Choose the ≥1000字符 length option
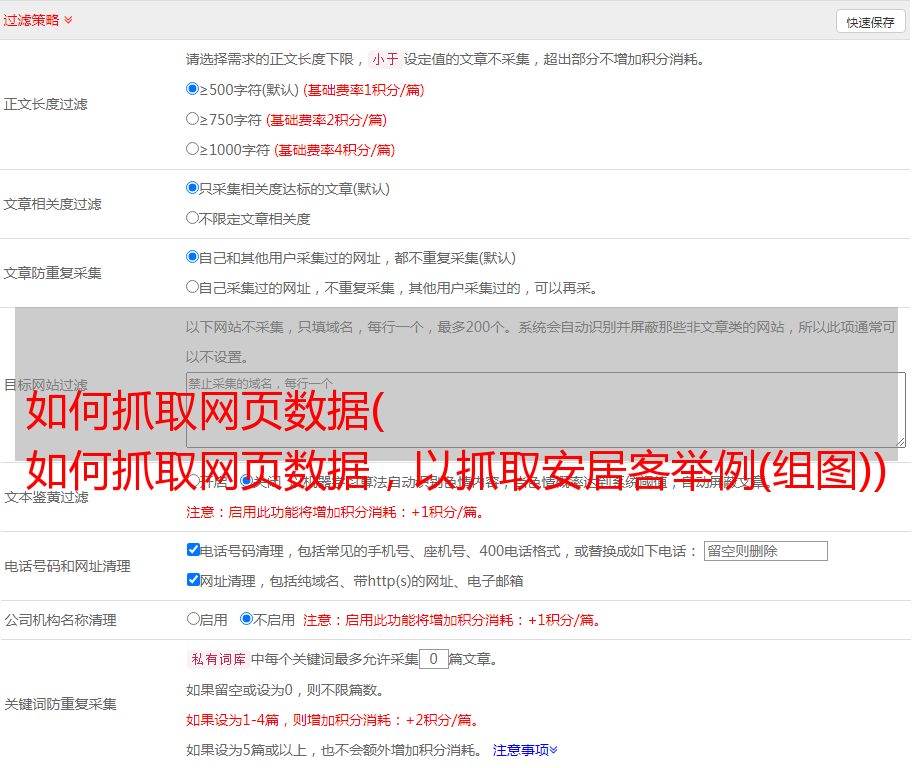Image resolution: width=912 pixels, height=768 pixels. tap(193, 149)
